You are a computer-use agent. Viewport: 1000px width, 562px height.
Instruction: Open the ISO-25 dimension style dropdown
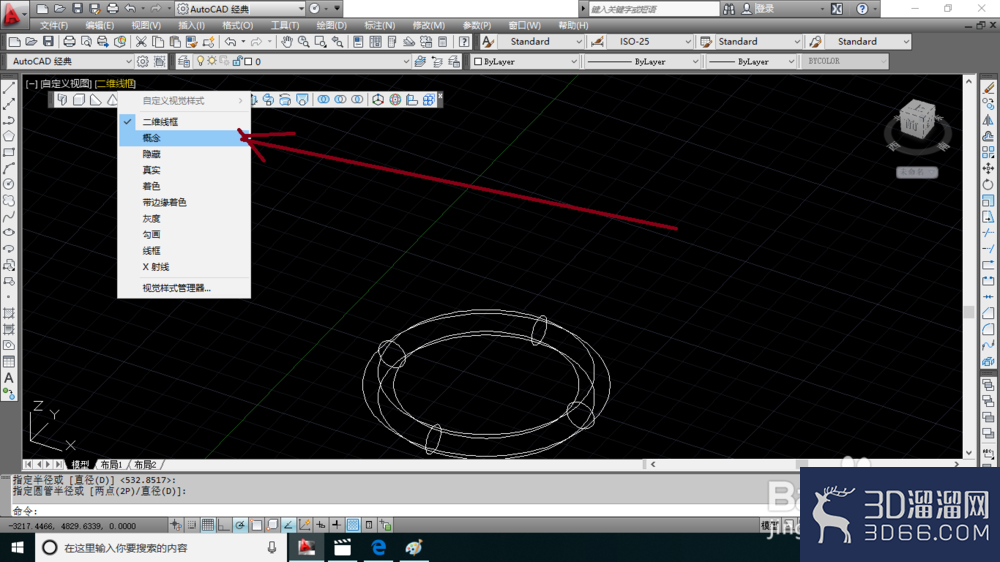tap(650, 42)
